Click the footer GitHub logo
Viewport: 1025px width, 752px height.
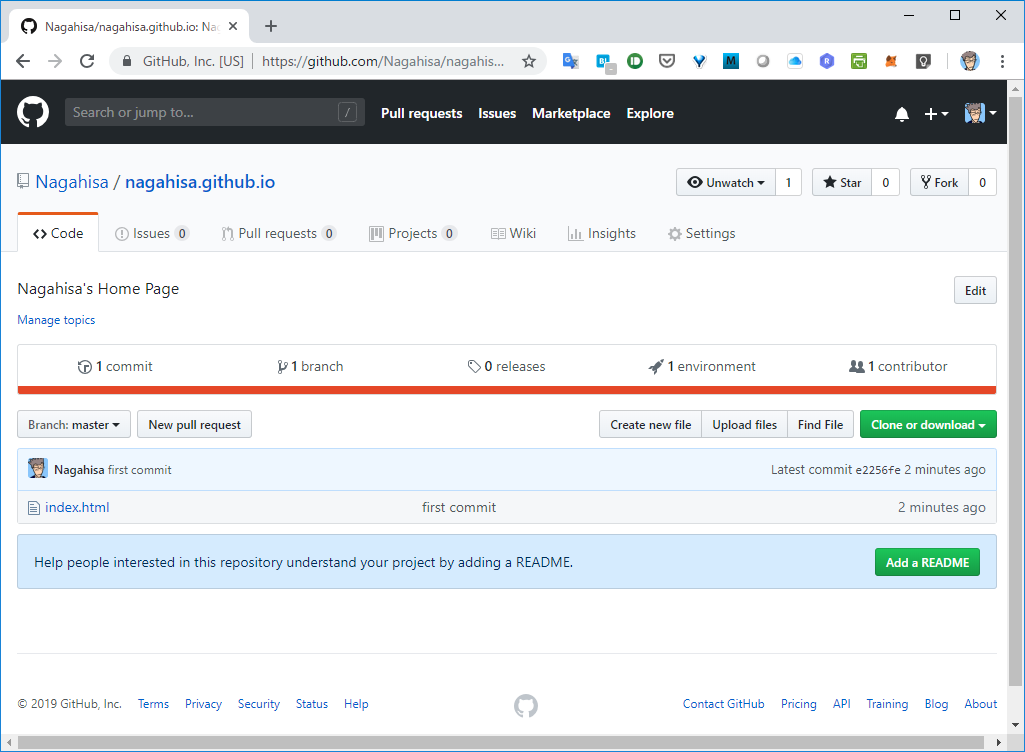(x=526, y=706)
